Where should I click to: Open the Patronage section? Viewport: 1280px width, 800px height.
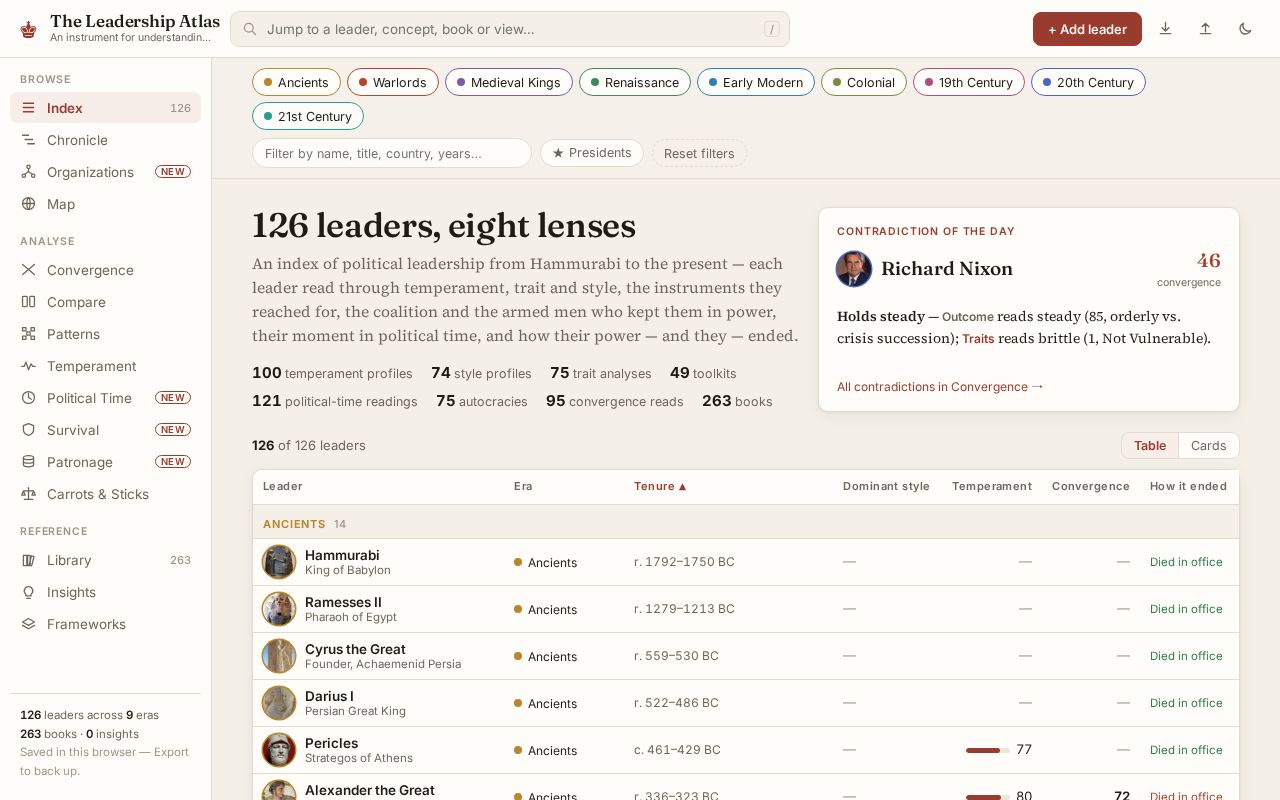[105, 462]
